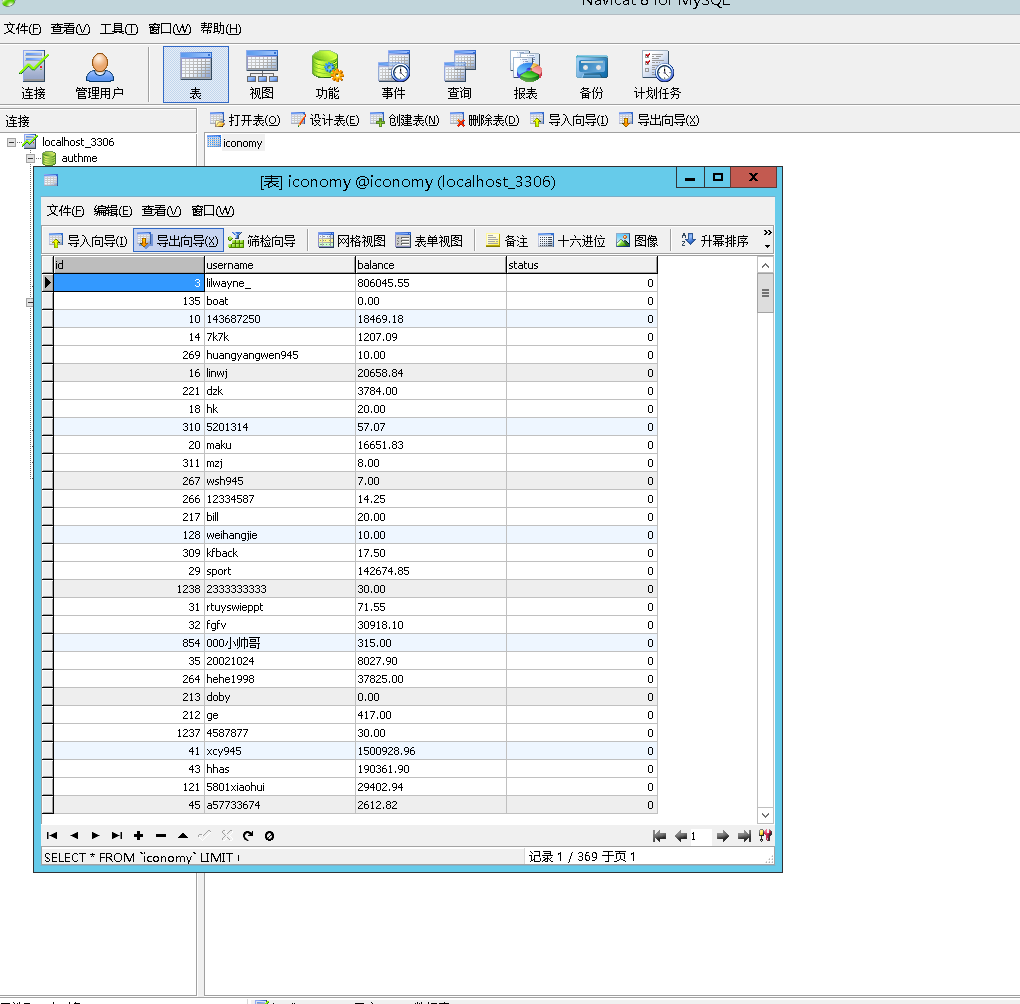Click 设计表 (Design Table) button
The height and width of the screenshot is (1004, 1020).
pos(325,120)
